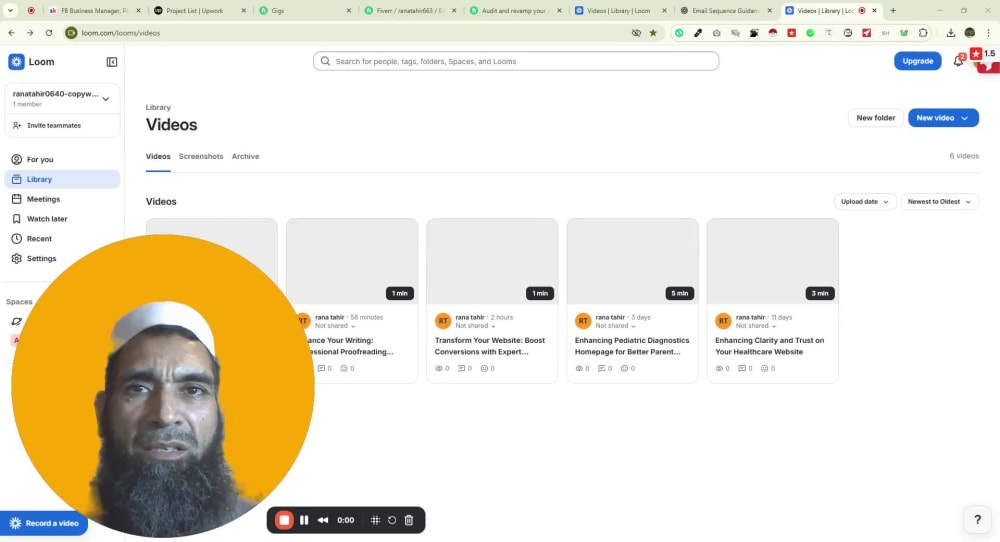The width and height of the screenshot is (1000, 542).
Task: Open the drawing grid tool in recorder bar
Action: pos(375,520)
